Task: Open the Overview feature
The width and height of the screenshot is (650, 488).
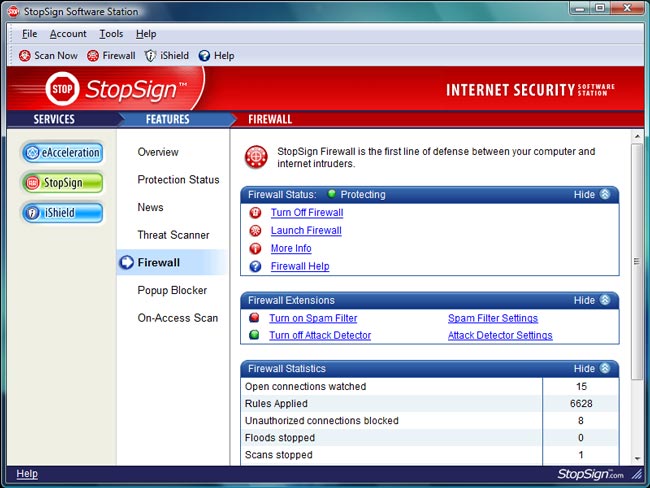Action: pos(158,152)
